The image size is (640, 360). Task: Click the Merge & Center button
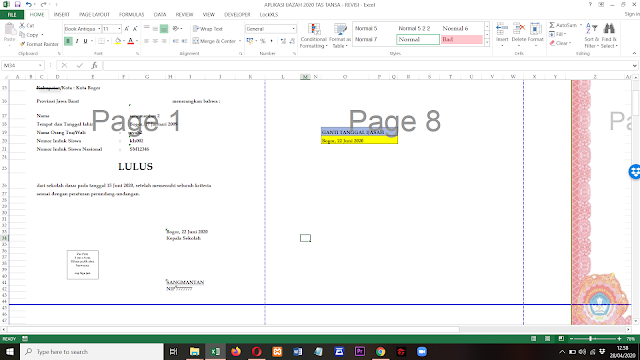[214, 41]
